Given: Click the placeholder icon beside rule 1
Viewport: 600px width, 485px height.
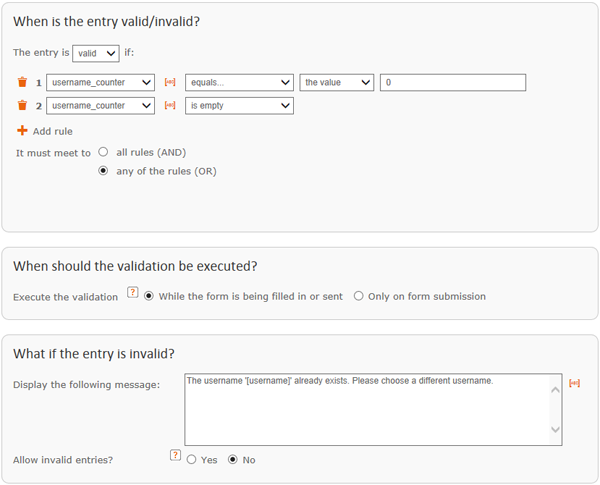Looking at the screenshot, I should point(170,82).
